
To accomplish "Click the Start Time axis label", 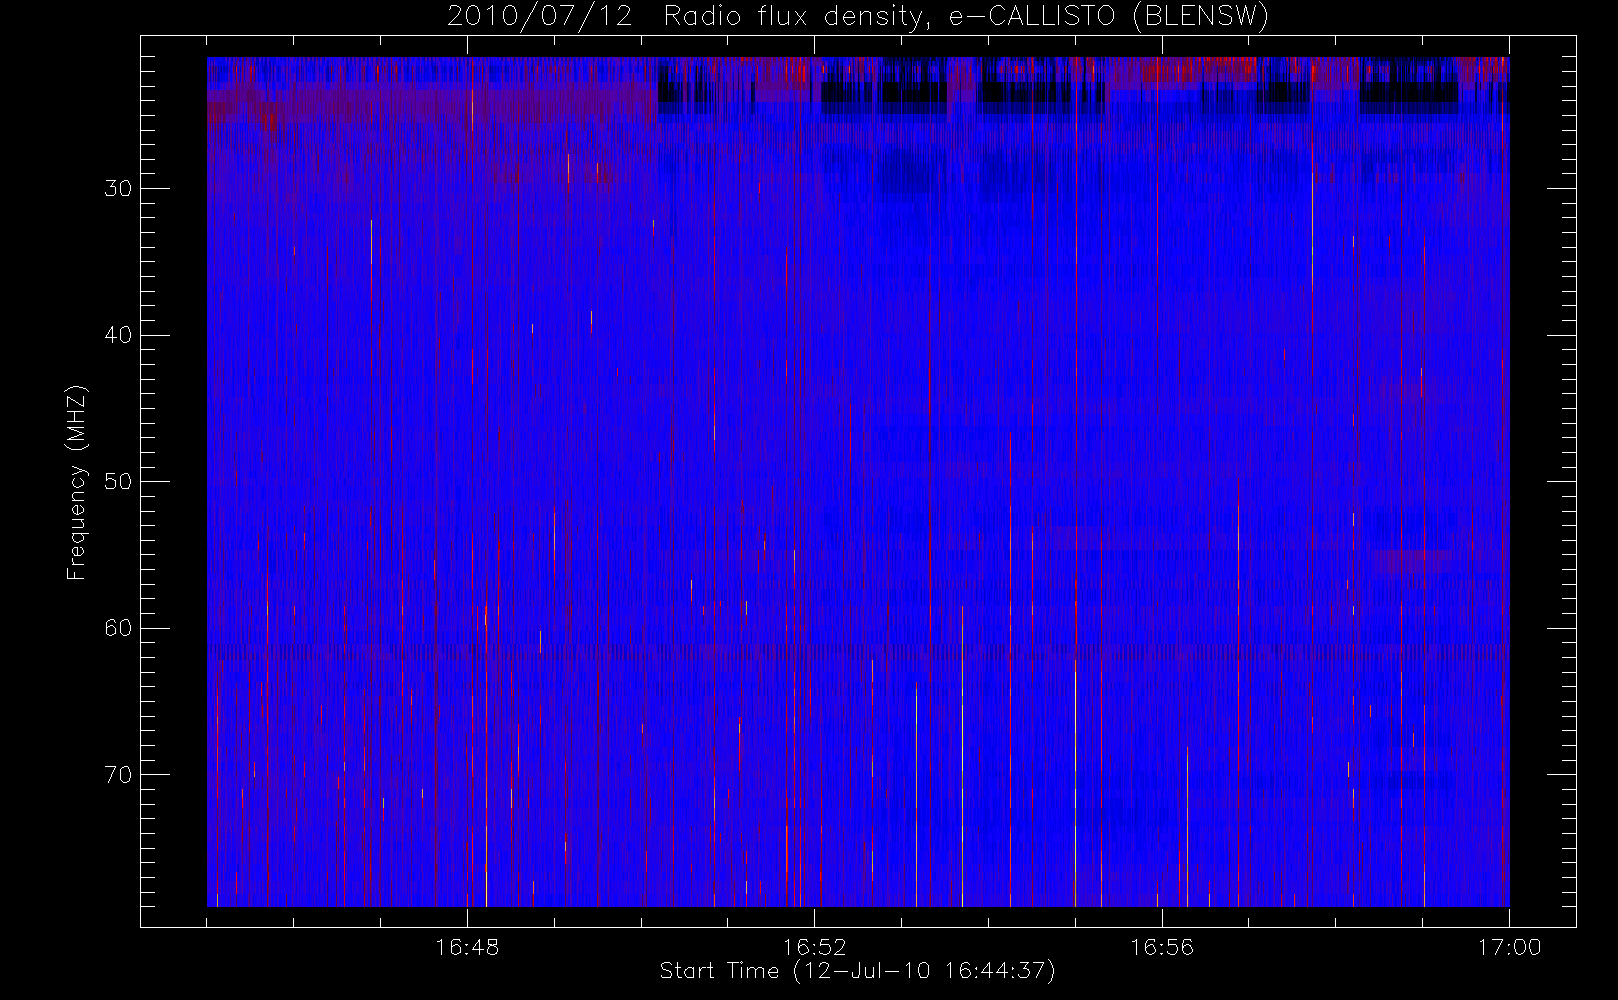I will 858,971.
